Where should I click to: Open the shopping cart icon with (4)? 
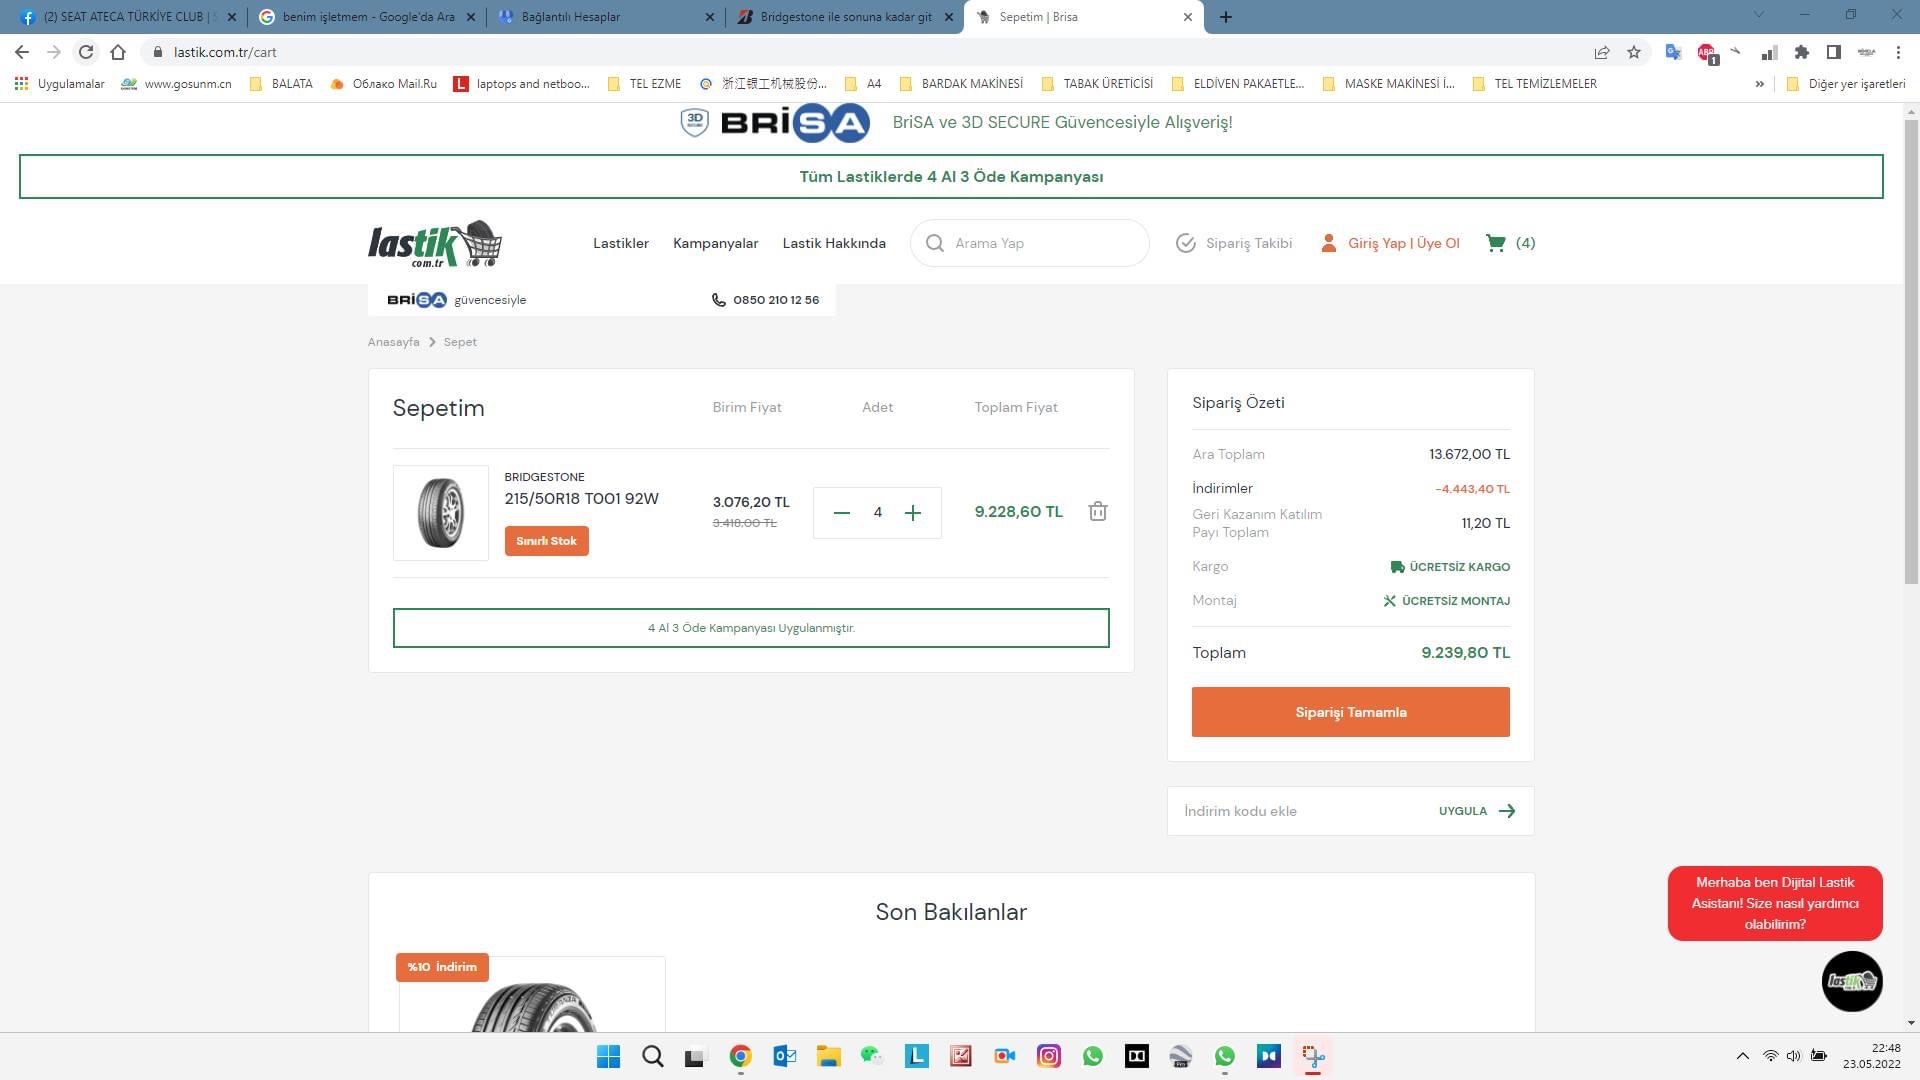[x=1510, y=243]
